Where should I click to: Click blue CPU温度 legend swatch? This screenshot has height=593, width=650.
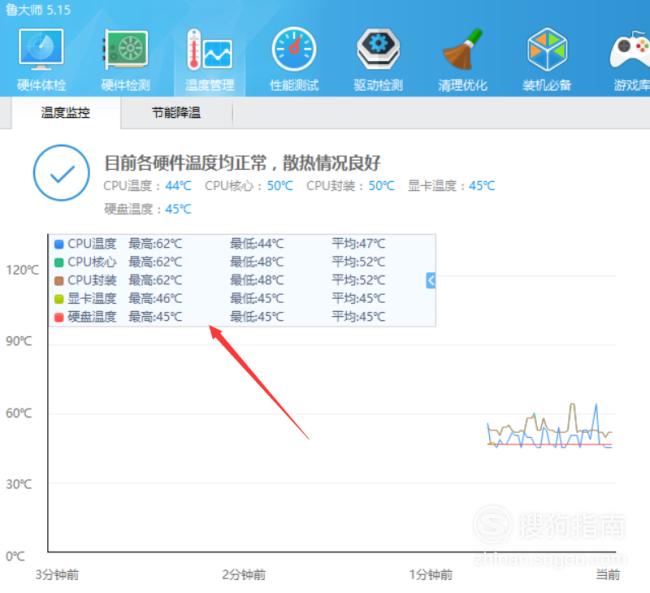(59, 244)
